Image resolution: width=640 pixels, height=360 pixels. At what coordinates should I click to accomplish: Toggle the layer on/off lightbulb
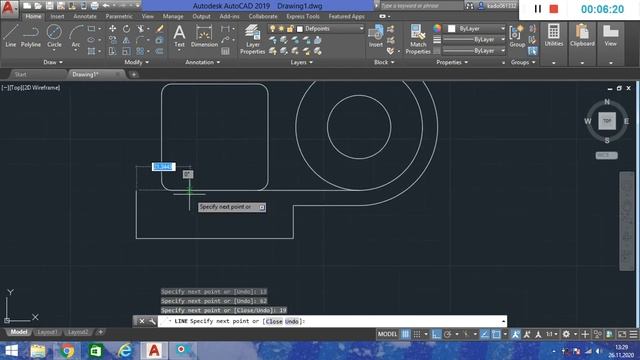coord(273,29)
